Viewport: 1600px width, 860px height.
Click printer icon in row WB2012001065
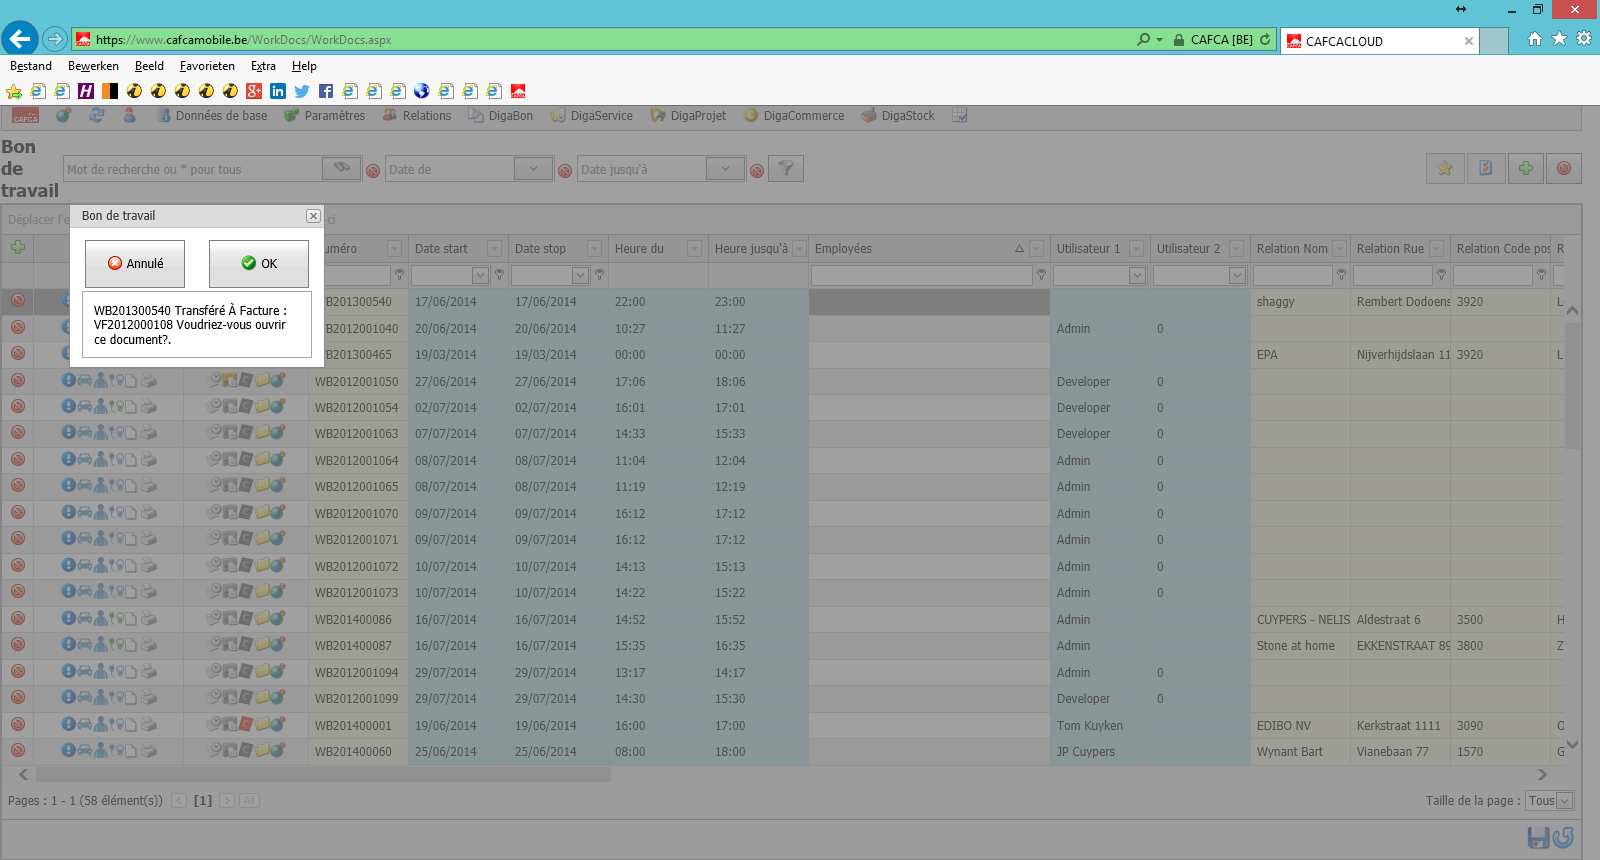149,486
